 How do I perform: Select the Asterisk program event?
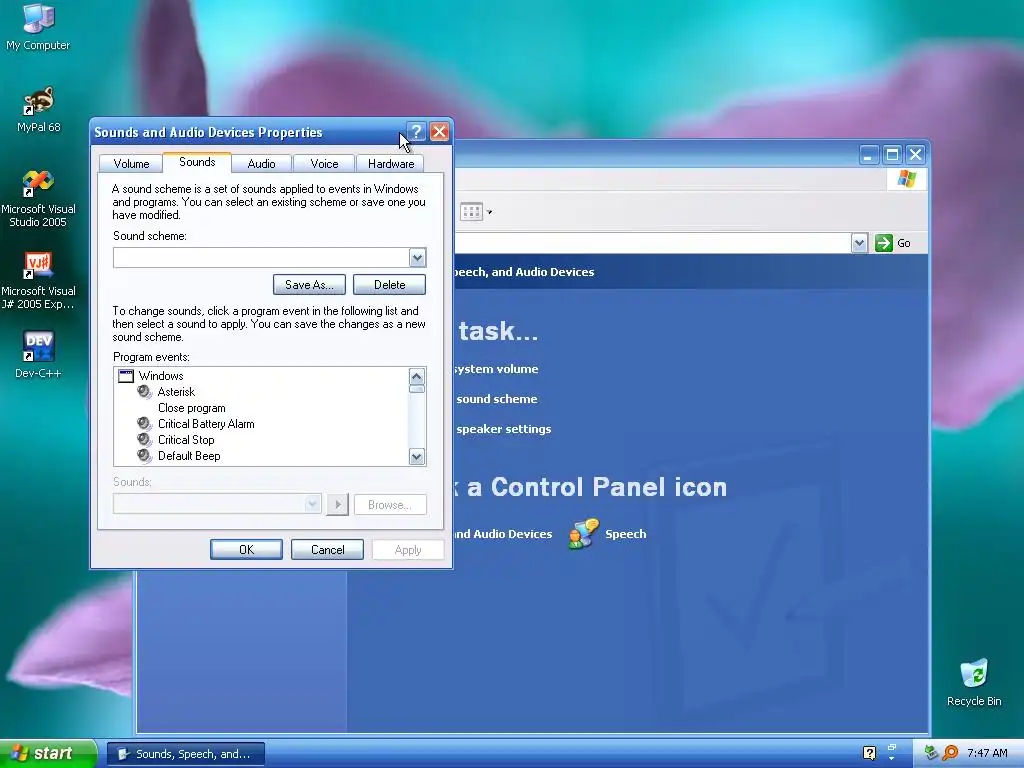[176, 392]
